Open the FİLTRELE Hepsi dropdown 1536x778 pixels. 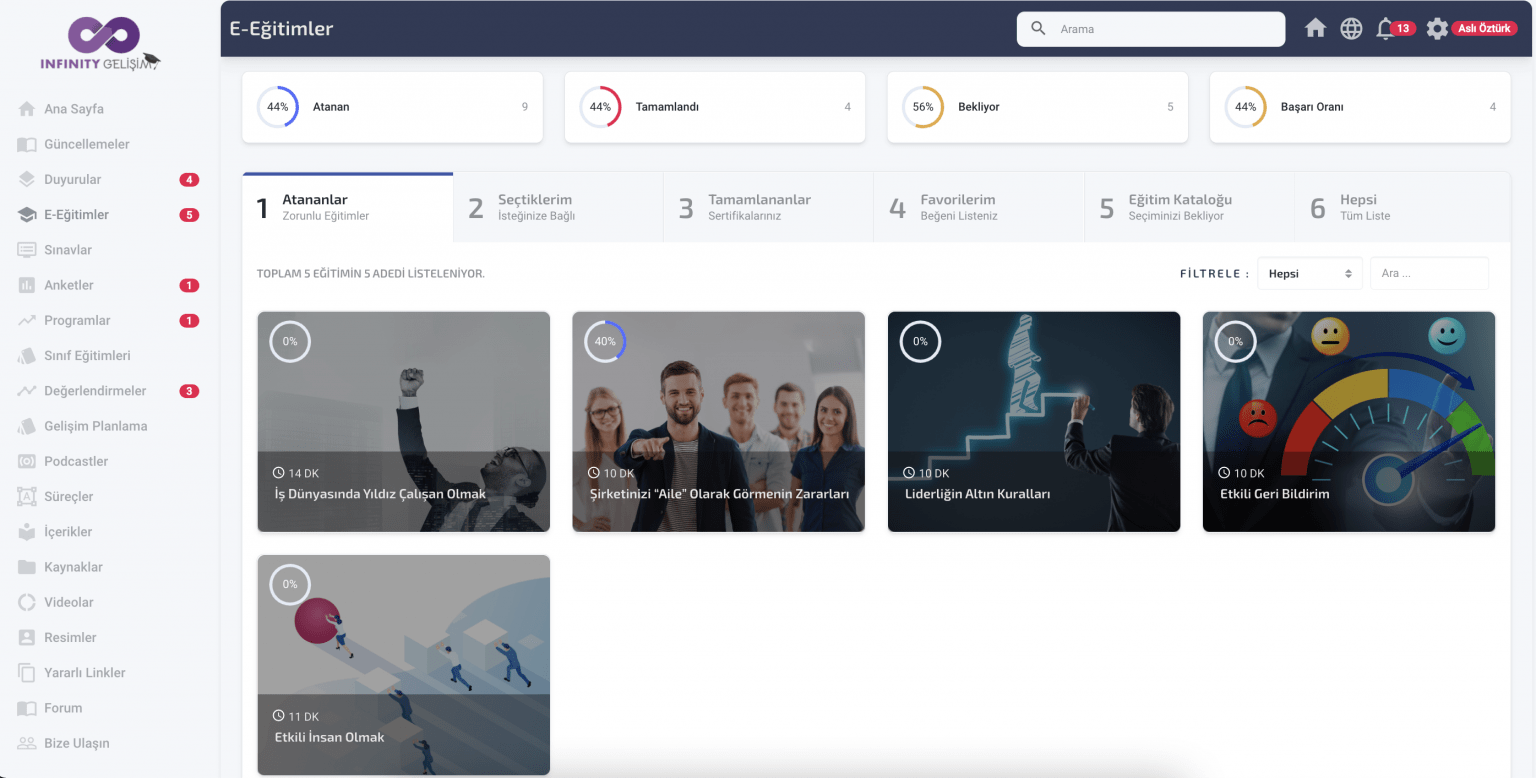point(1309,272)
